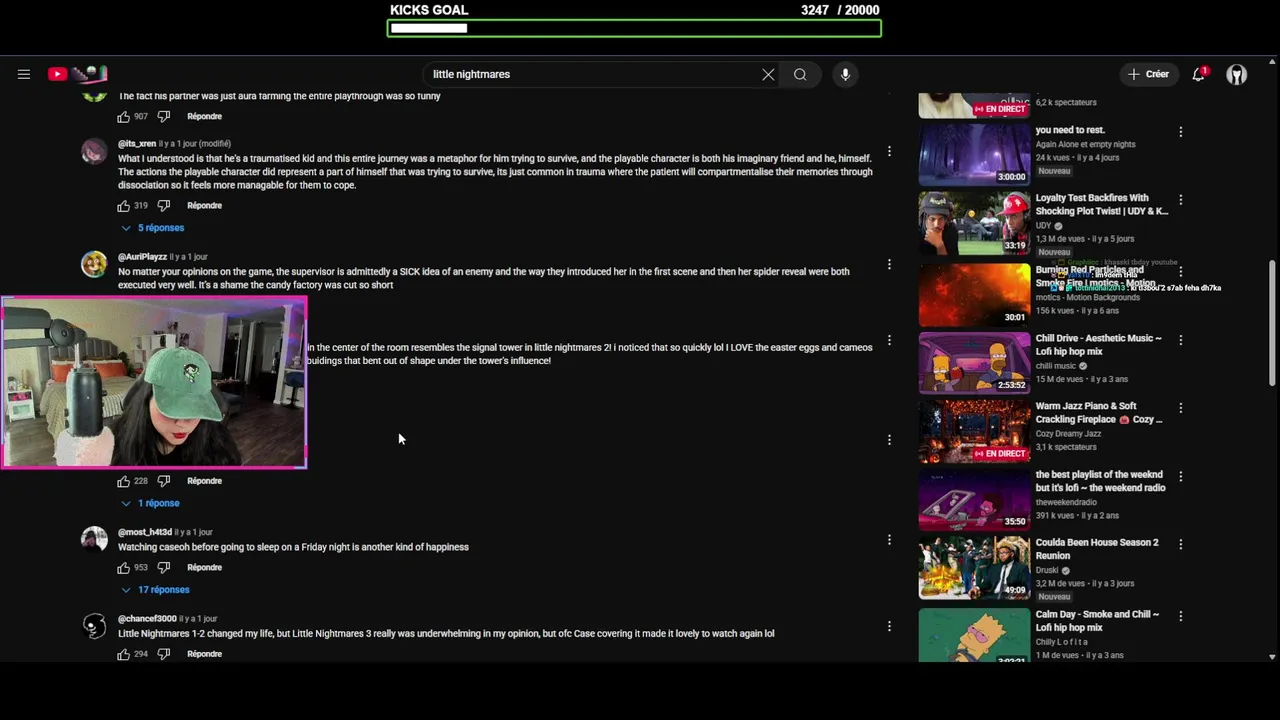Start voice search with the microphone

point(845,74)
